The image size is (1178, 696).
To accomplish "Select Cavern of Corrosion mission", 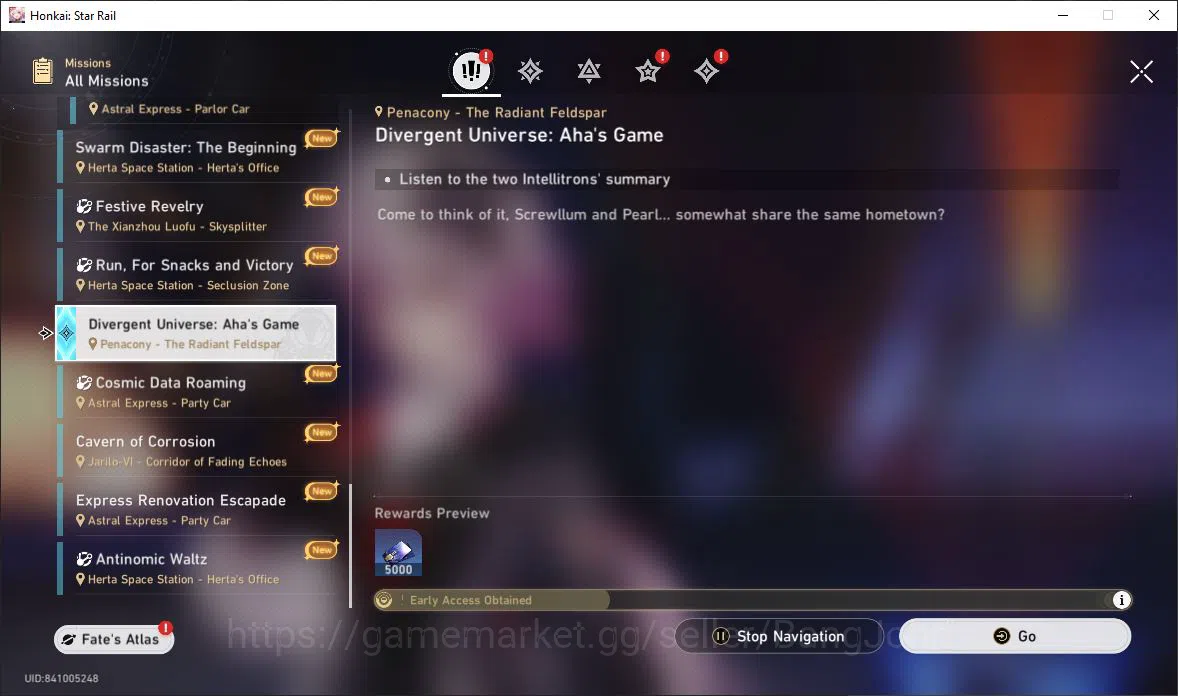I will tap(197, 450).
